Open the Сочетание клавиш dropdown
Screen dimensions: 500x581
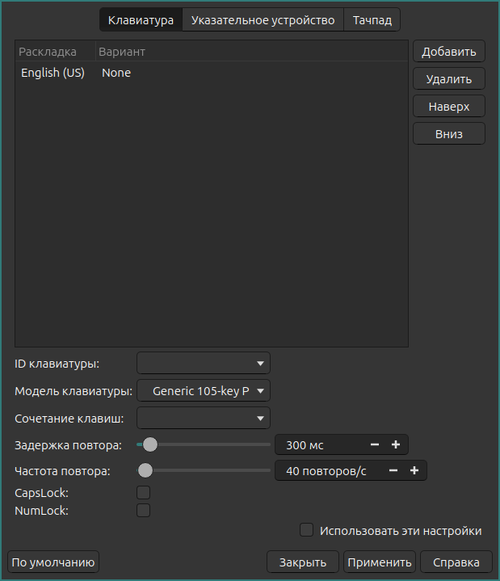click(203, 418)
